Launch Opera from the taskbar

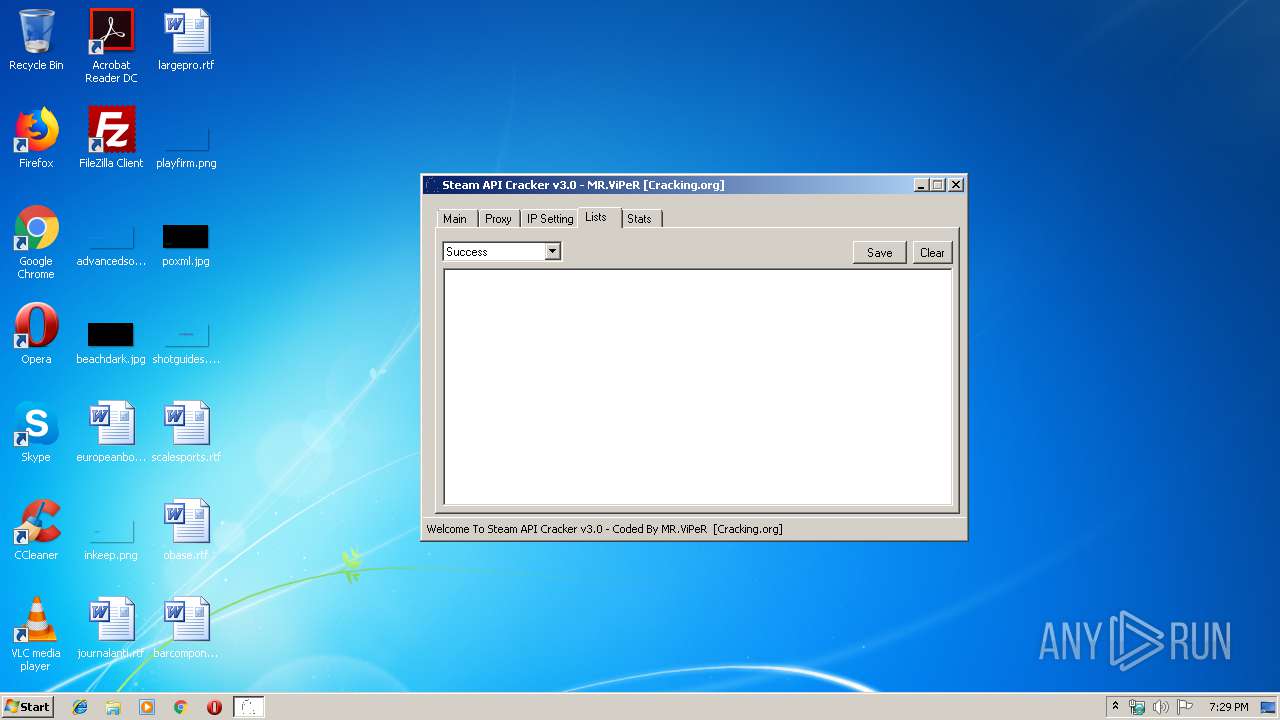click(214, 707)
